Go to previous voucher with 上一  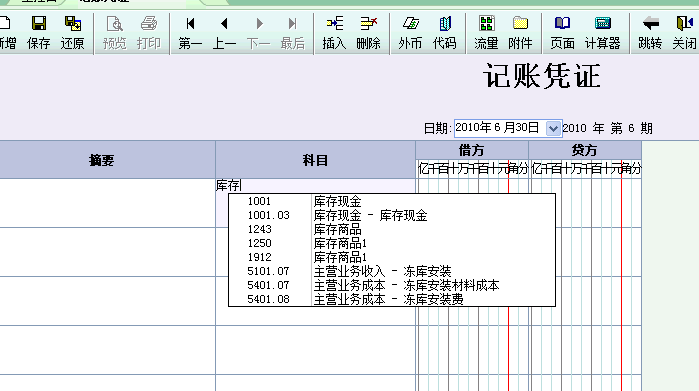(x=224, y=33)
